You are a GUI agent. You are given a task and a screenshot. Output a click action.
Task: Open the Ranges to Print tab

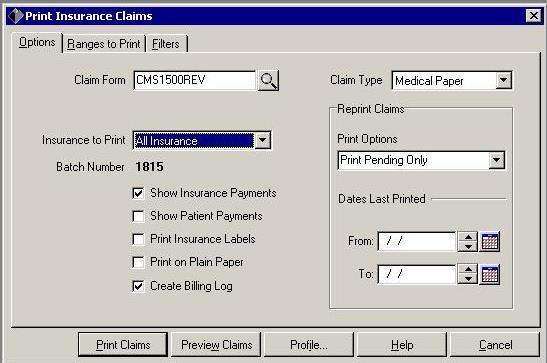pyautogui.click(x=104, y=44)
